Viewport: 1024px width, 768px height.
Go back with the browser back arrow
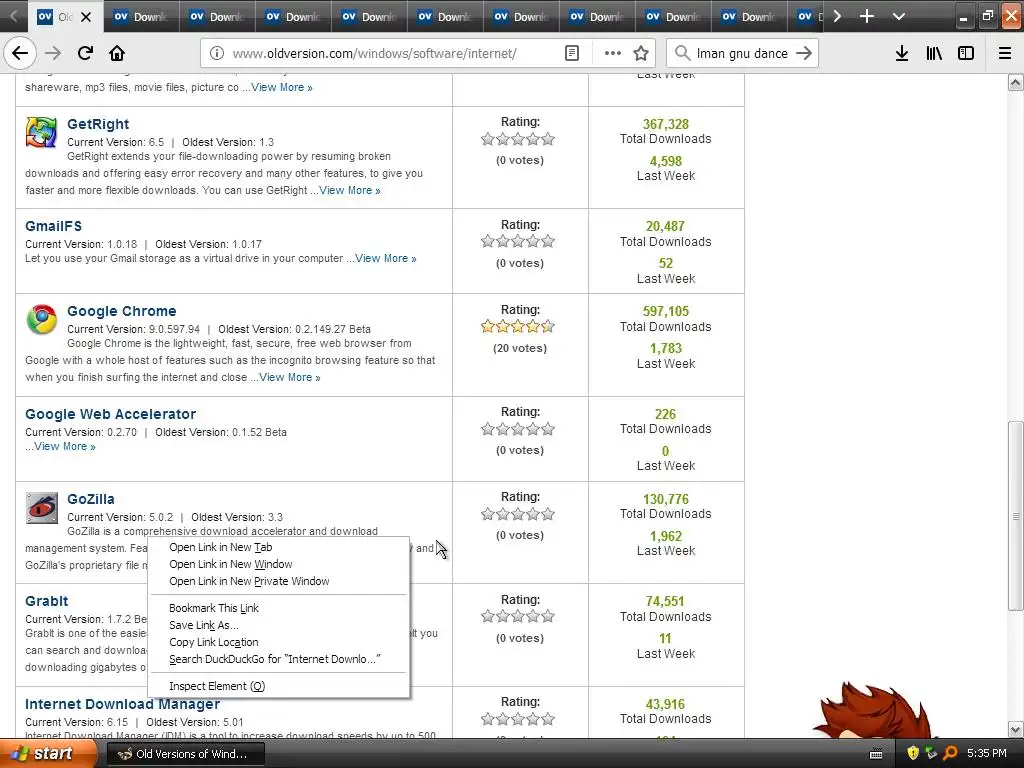click(x=20, y=53)
